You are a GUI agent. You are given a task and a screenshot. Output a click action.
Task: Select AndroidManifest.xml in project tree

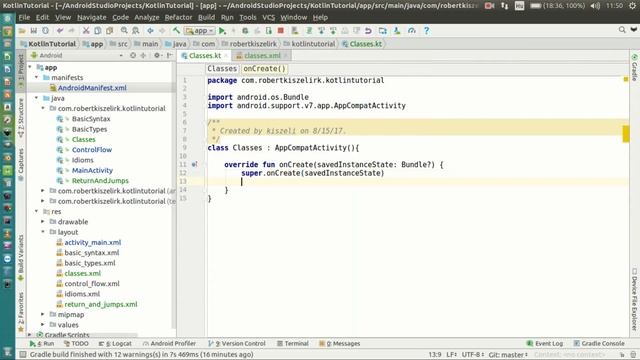pyautogui.click(x=92, y=88)
